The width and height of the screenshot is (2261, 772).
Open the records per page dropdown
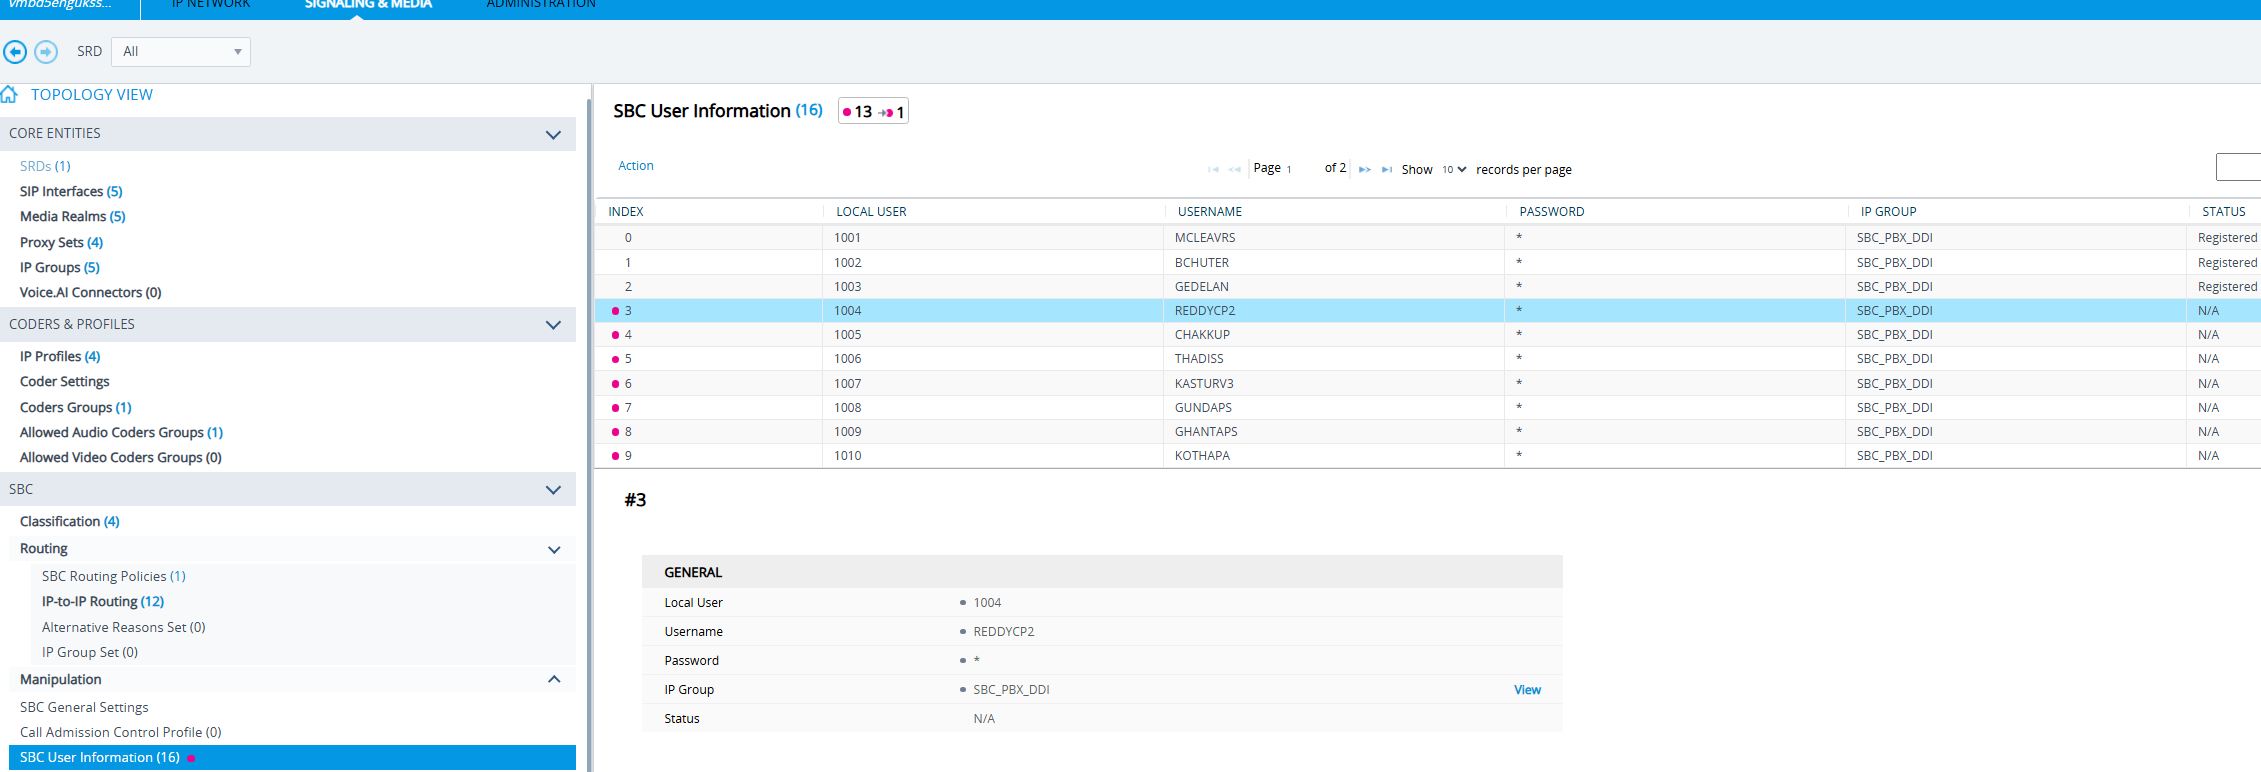(1454, 169)
